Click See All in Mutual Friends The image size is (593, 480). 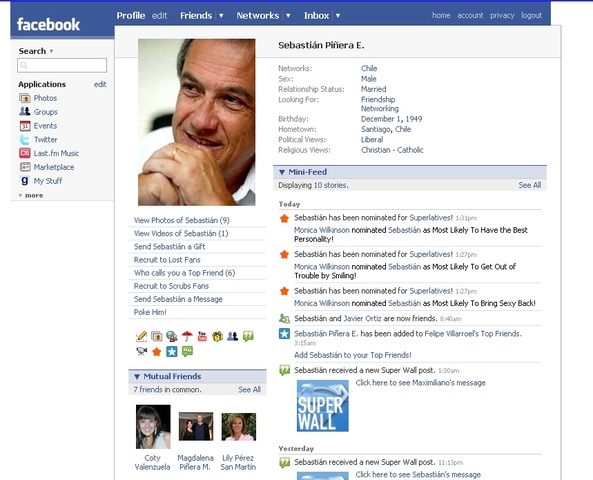point(249,389)
